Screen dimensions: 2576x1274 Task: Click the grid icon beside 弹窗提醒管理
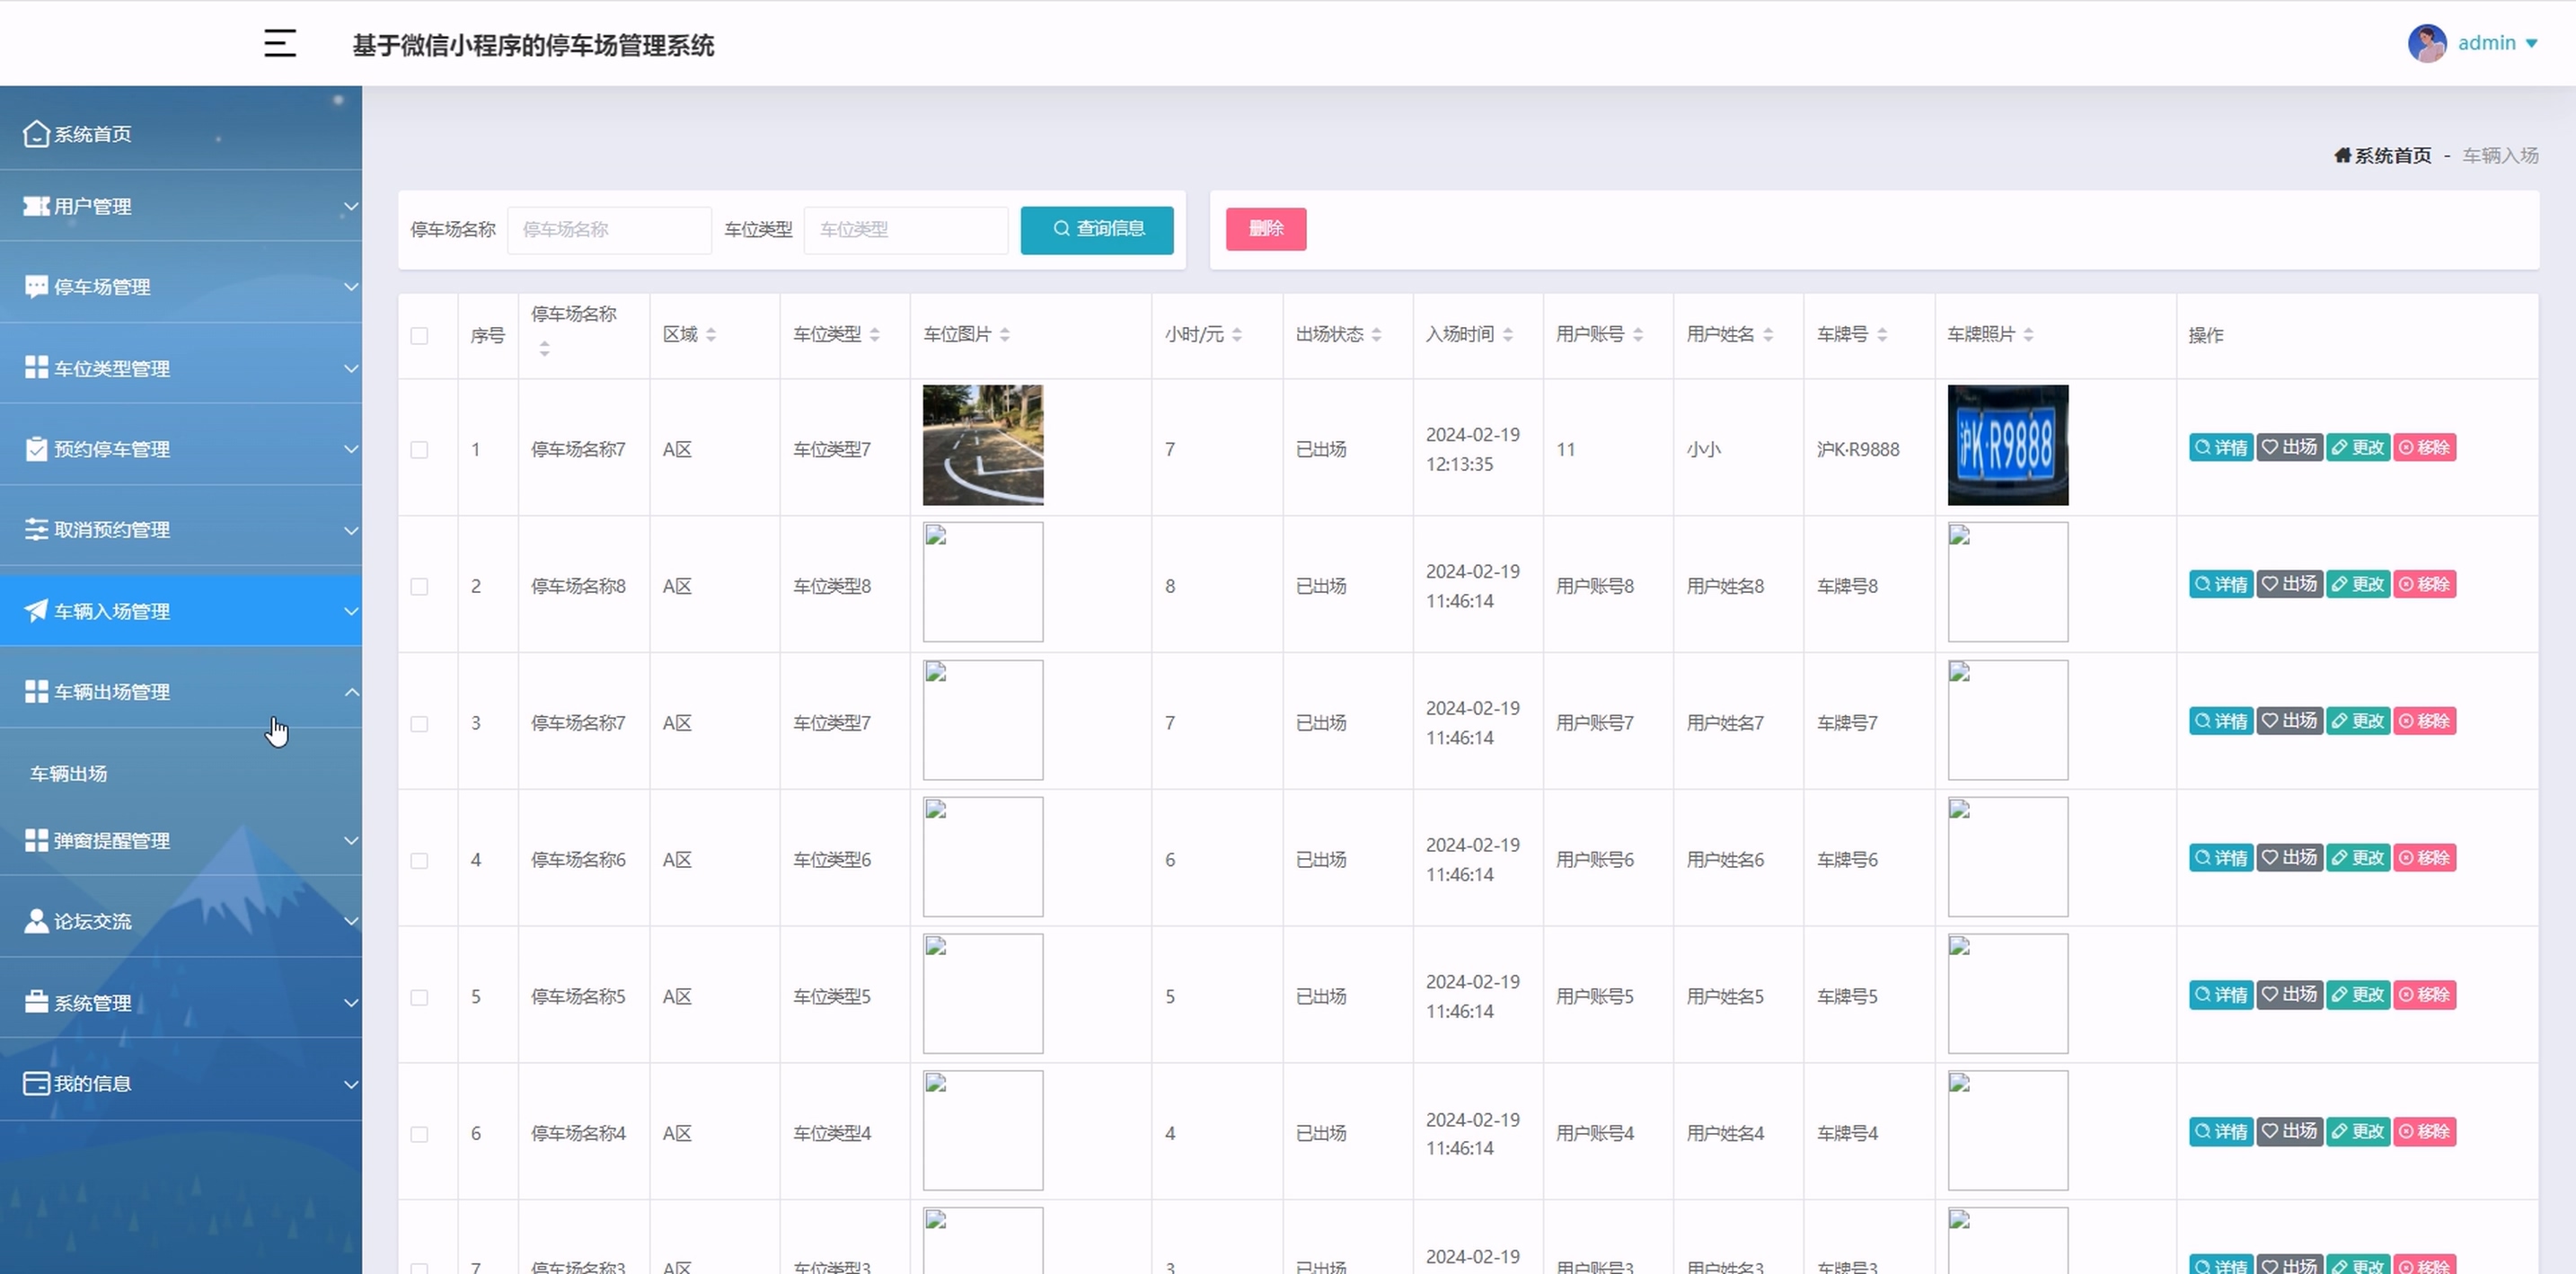tap(36, 840)
